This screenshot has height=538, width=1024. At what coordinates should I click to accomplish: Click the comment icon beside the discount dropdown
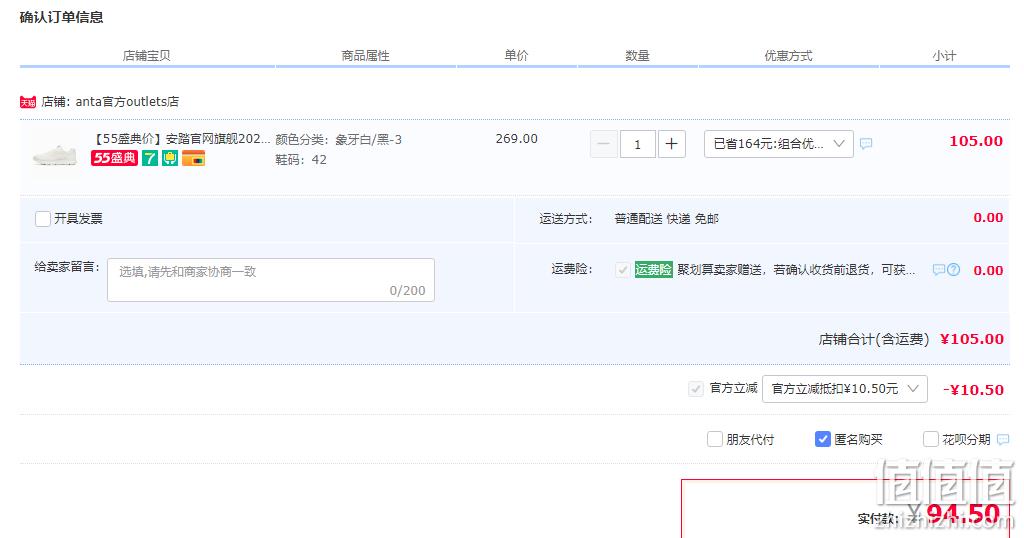click(866, 144)
